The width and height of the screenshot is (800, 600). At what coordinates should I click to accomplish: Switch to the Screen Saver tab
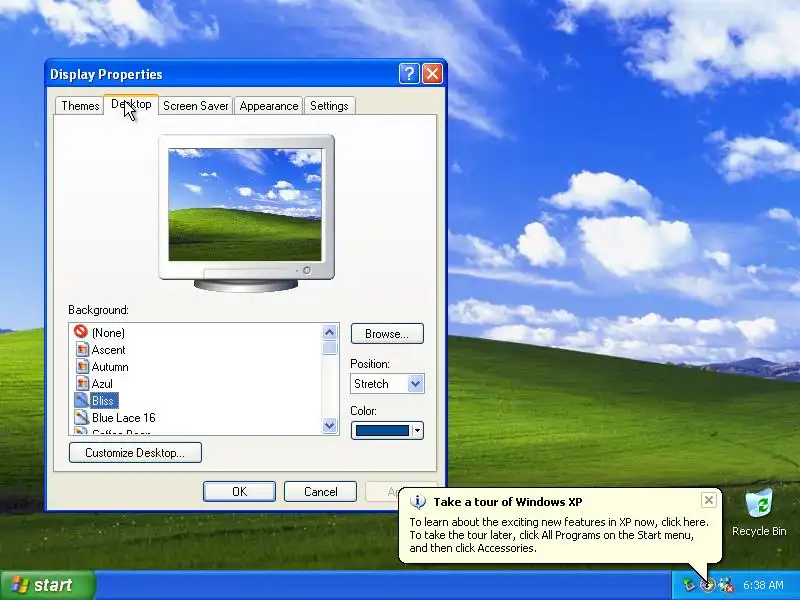195,106
